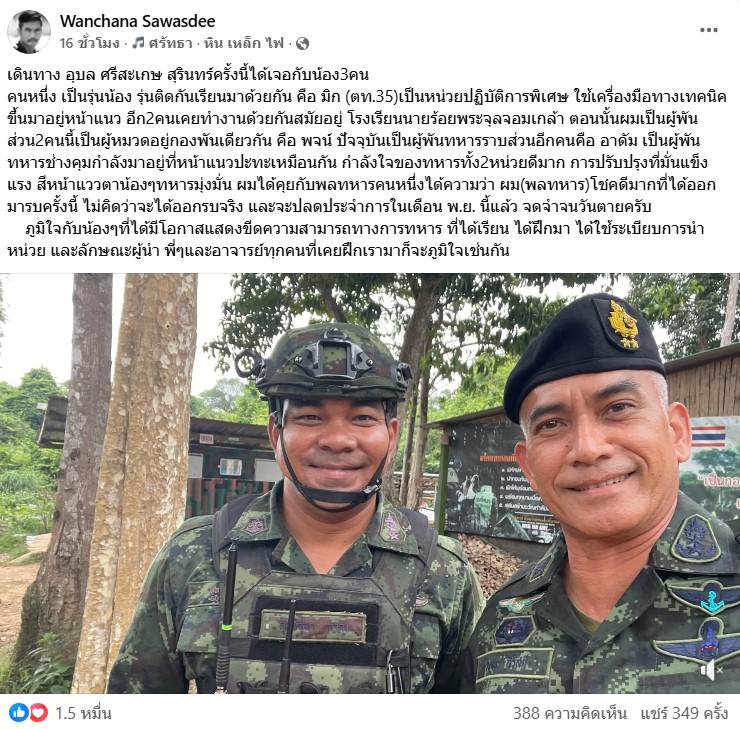Open the song title ศรัทธา
The height and width of the screenshot is (729, 740).
(x=170, y=43)
